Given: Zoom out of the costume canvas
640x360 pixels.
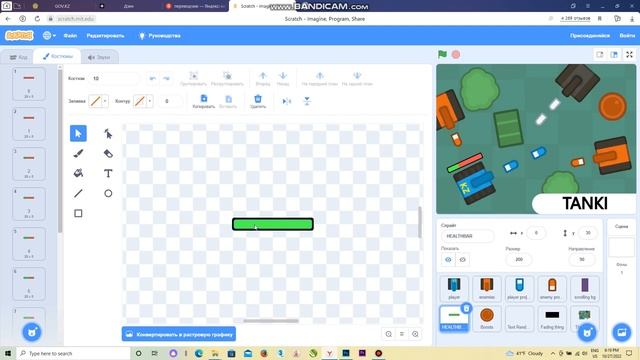Looking at the screenshot, I should [x=389, y=334].
